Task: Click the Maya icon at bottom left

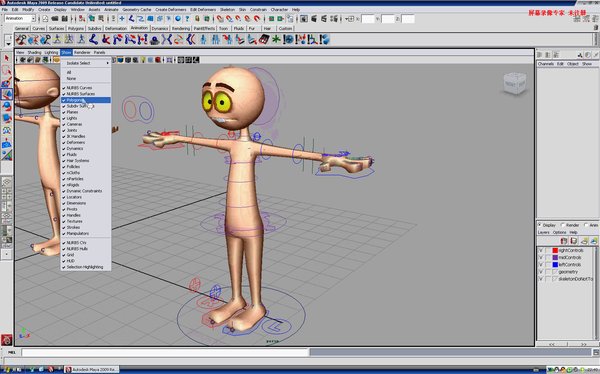Action: (x=7, y=340)
